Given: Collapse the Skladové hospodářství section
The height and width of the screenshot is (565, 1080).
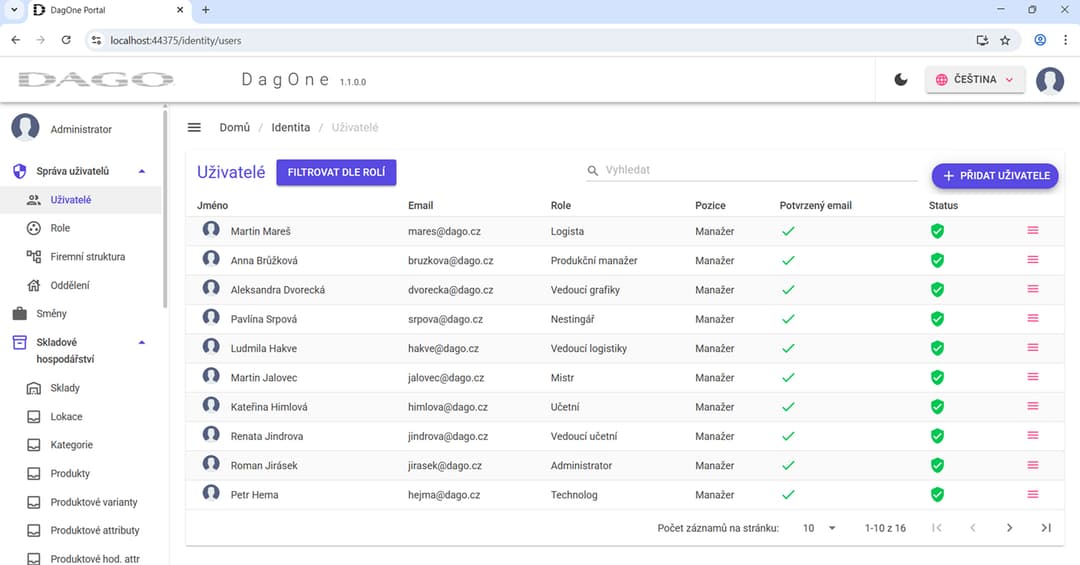Looking at the screenshot, I should click(x=142, y=342).
